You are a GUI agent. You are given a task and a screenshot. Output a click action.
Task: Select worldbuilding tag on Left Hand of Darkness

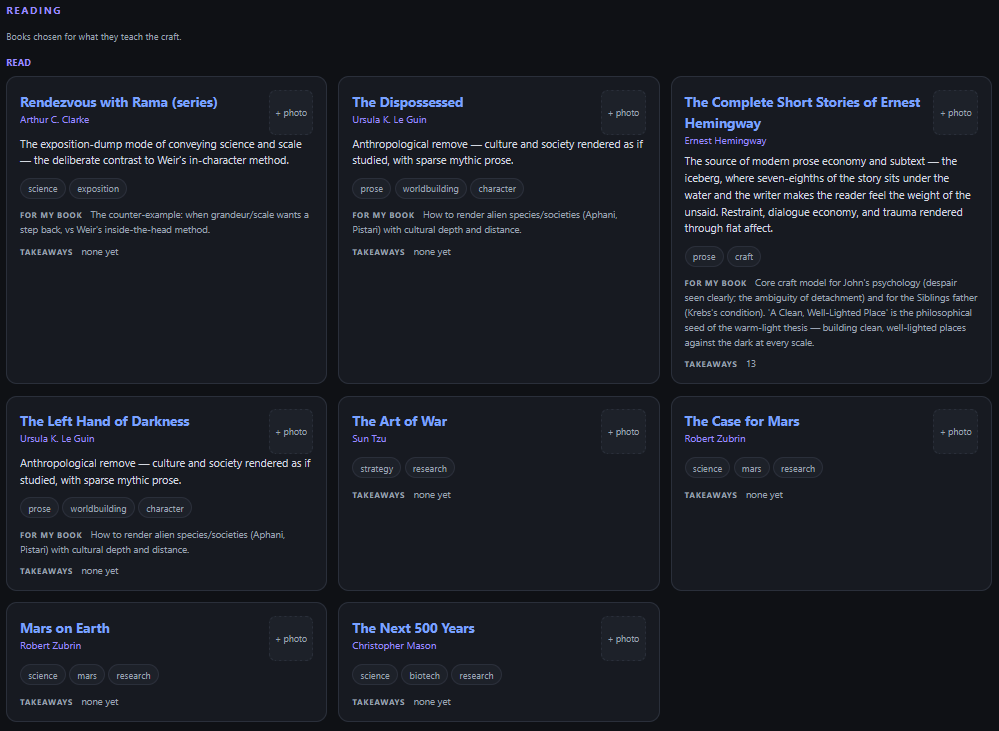pos(98,509)
